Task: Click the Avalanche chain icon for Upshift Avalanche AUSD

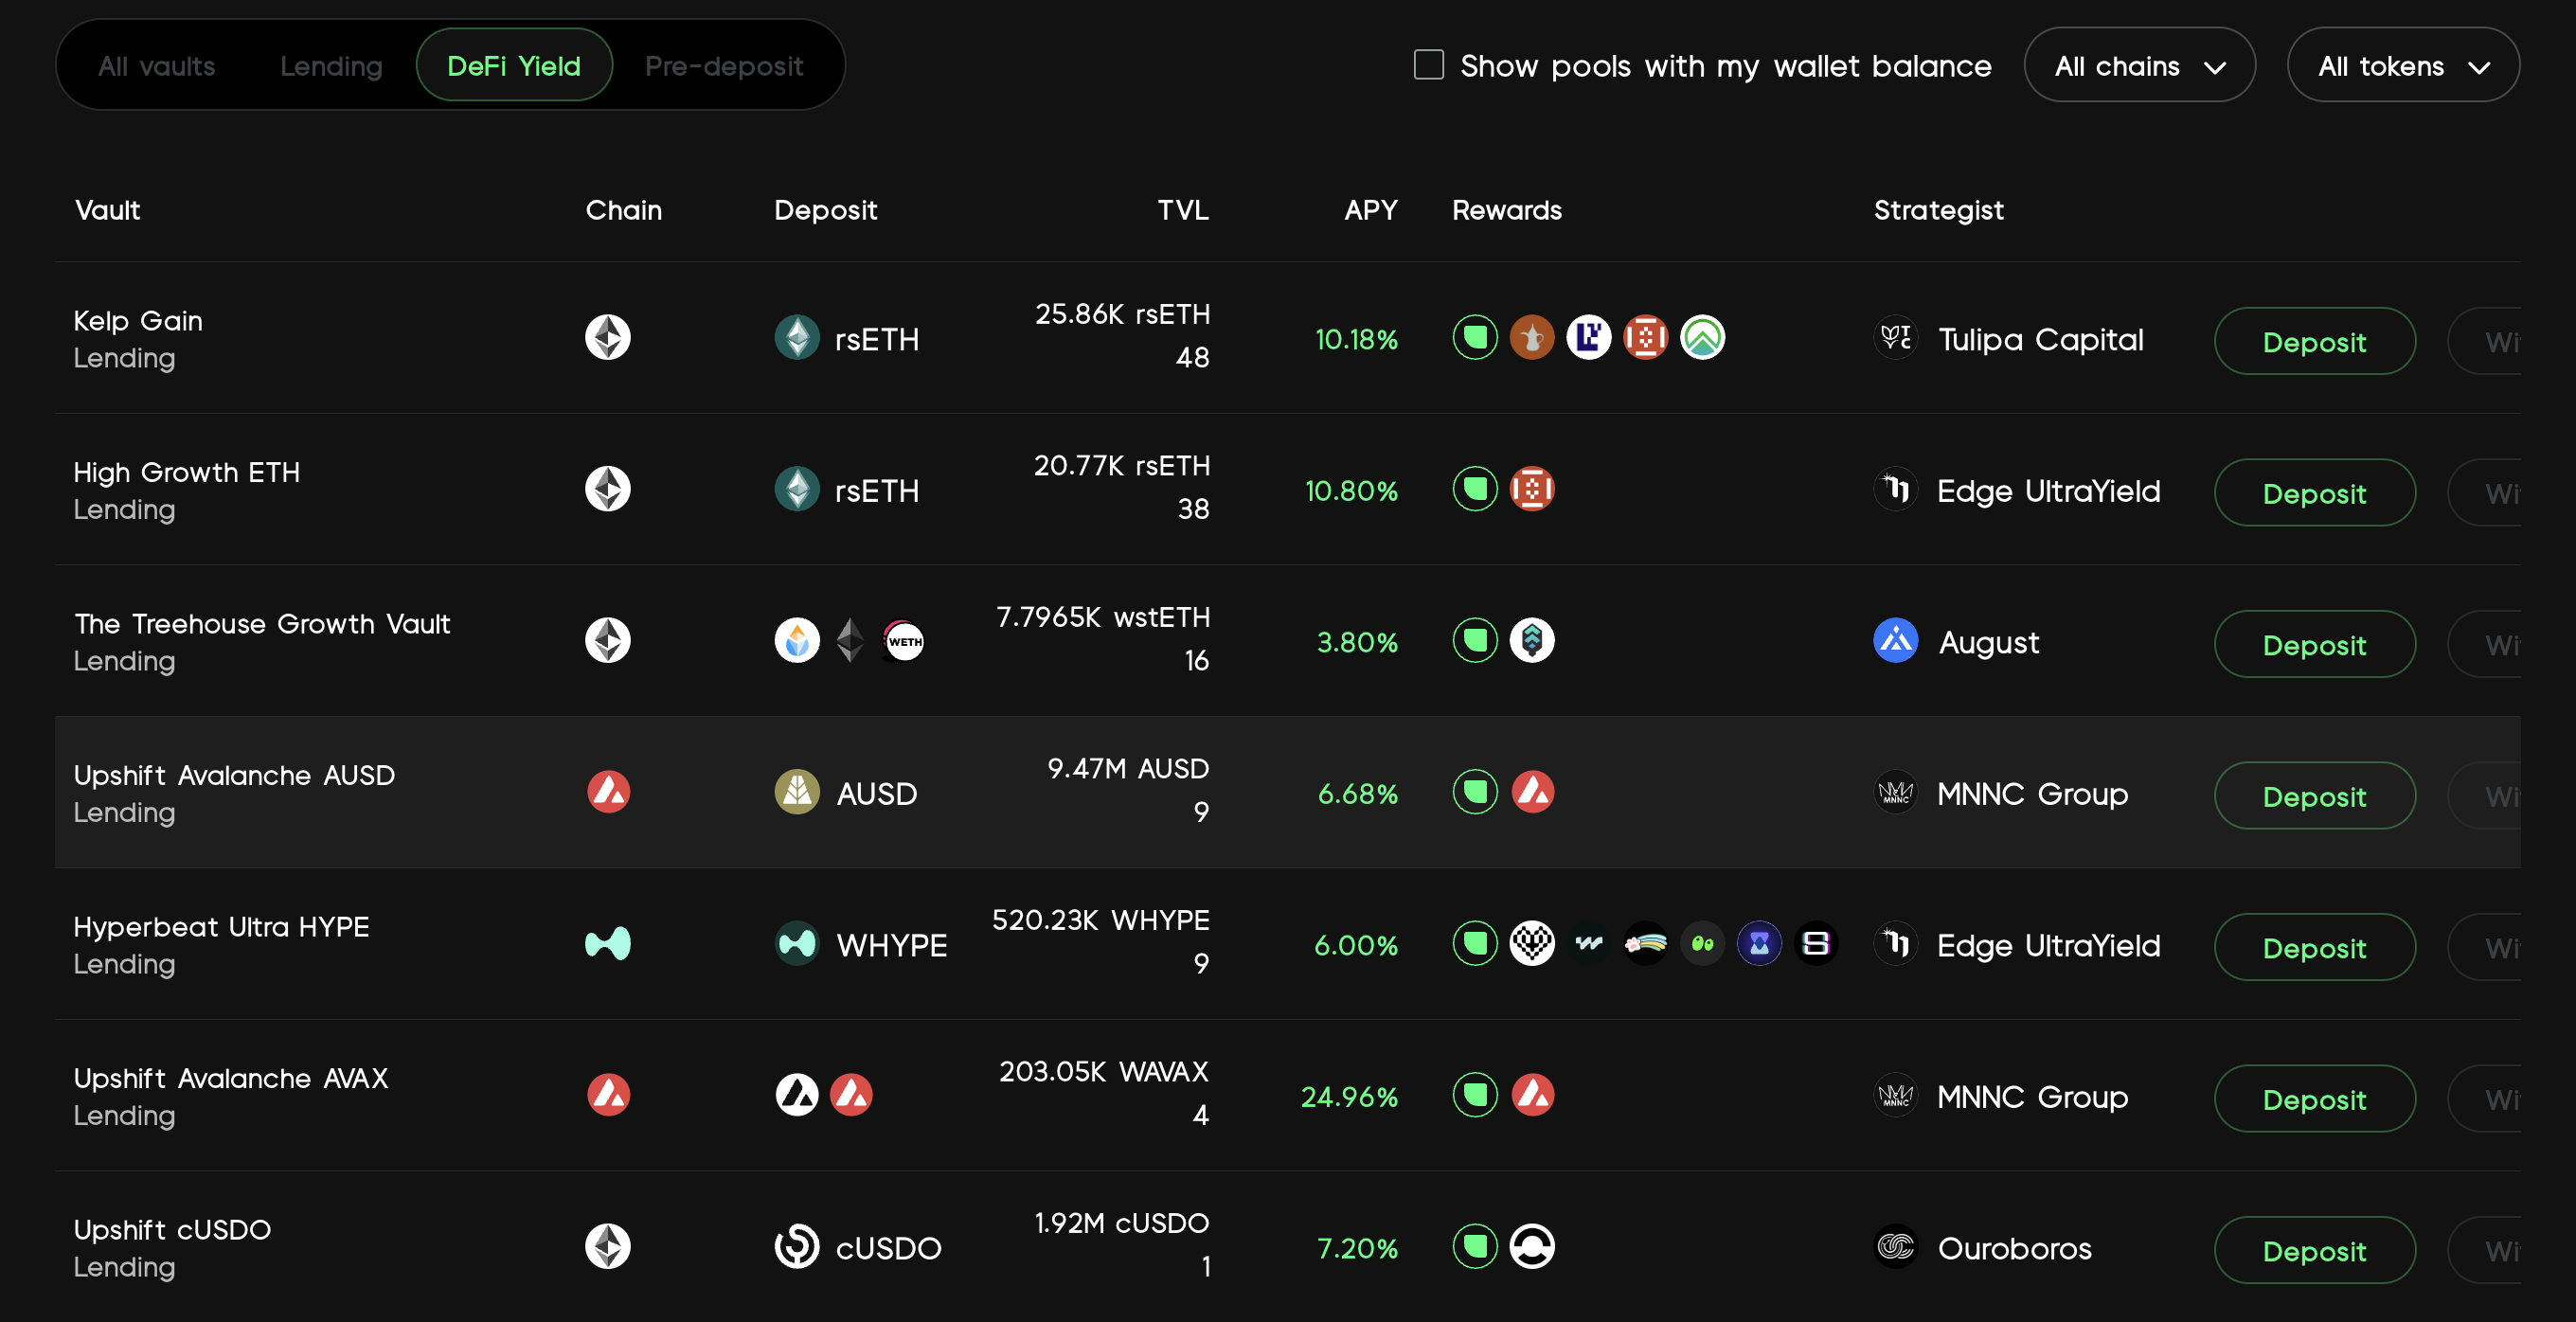Action: (607, 793)
